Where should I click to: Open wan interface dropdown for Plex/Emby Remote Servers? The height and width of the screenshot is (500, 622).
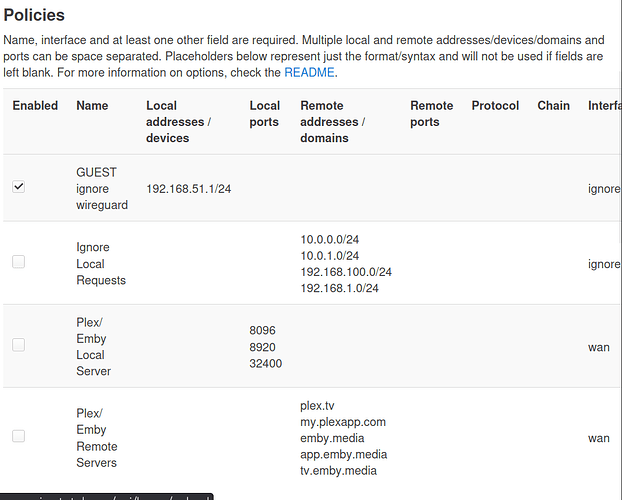coord(600,438)
